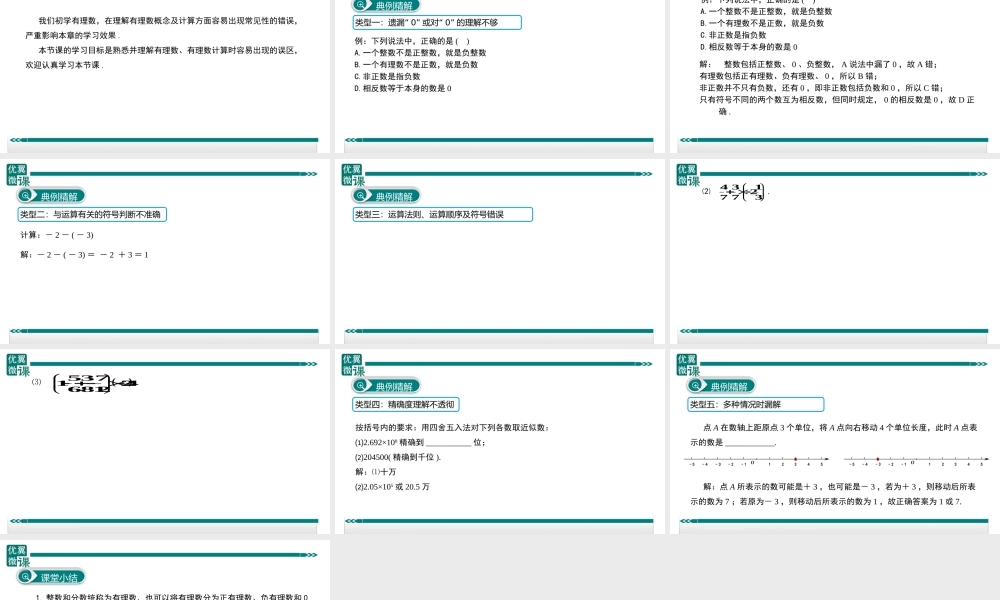Click the 典例精解 badge icon on the 类型三 slide

coord(361,195)
